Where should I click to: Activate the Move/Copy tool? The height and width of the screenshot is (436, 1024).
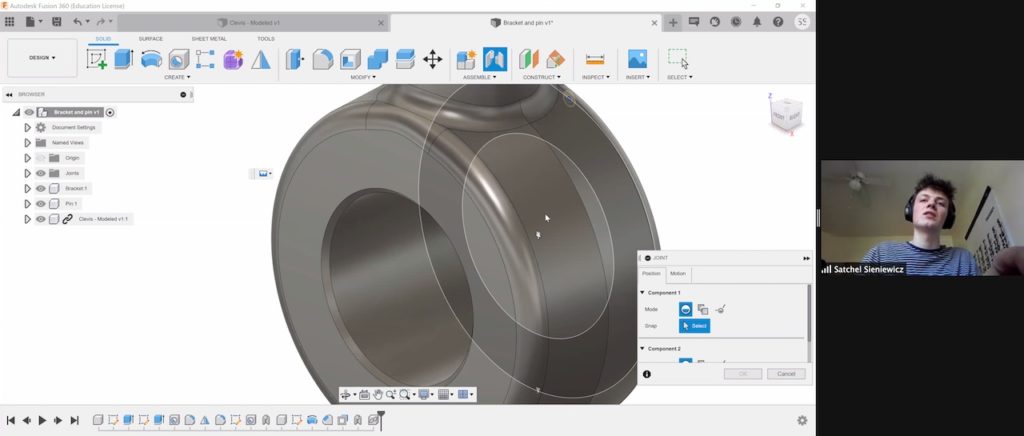coord(432,59)
